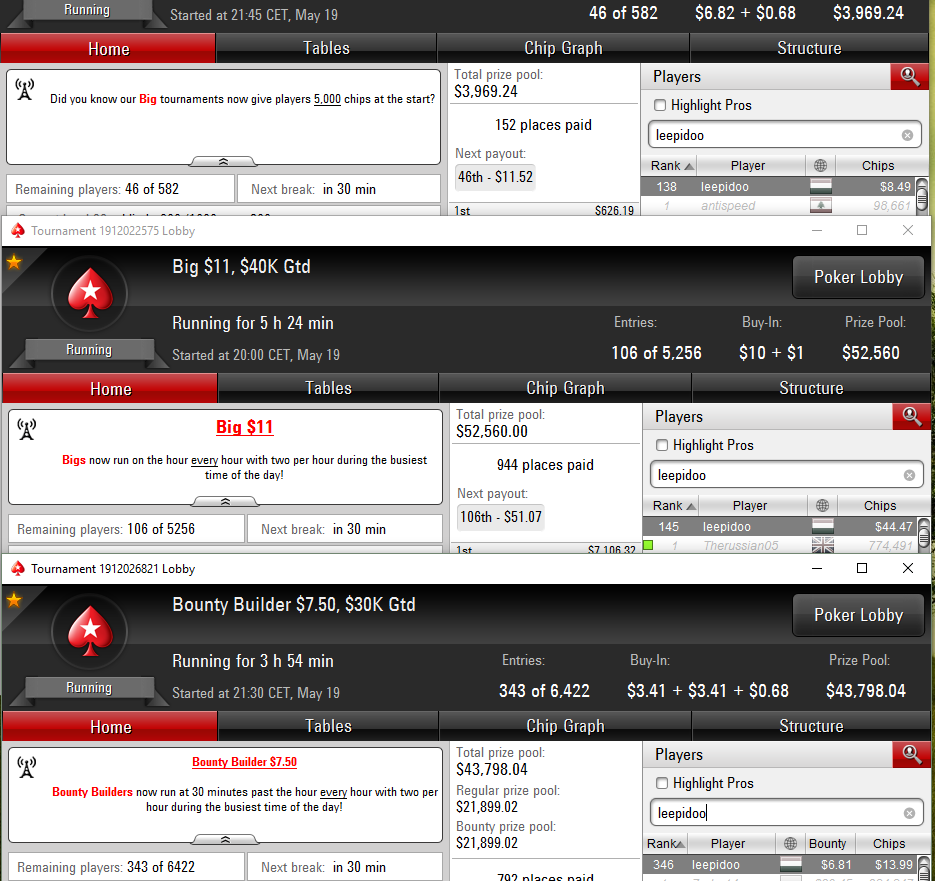Switch to Tables tab in top tournament window
Image resolution: width=935 pixels, height=881 pixels.
326,48
